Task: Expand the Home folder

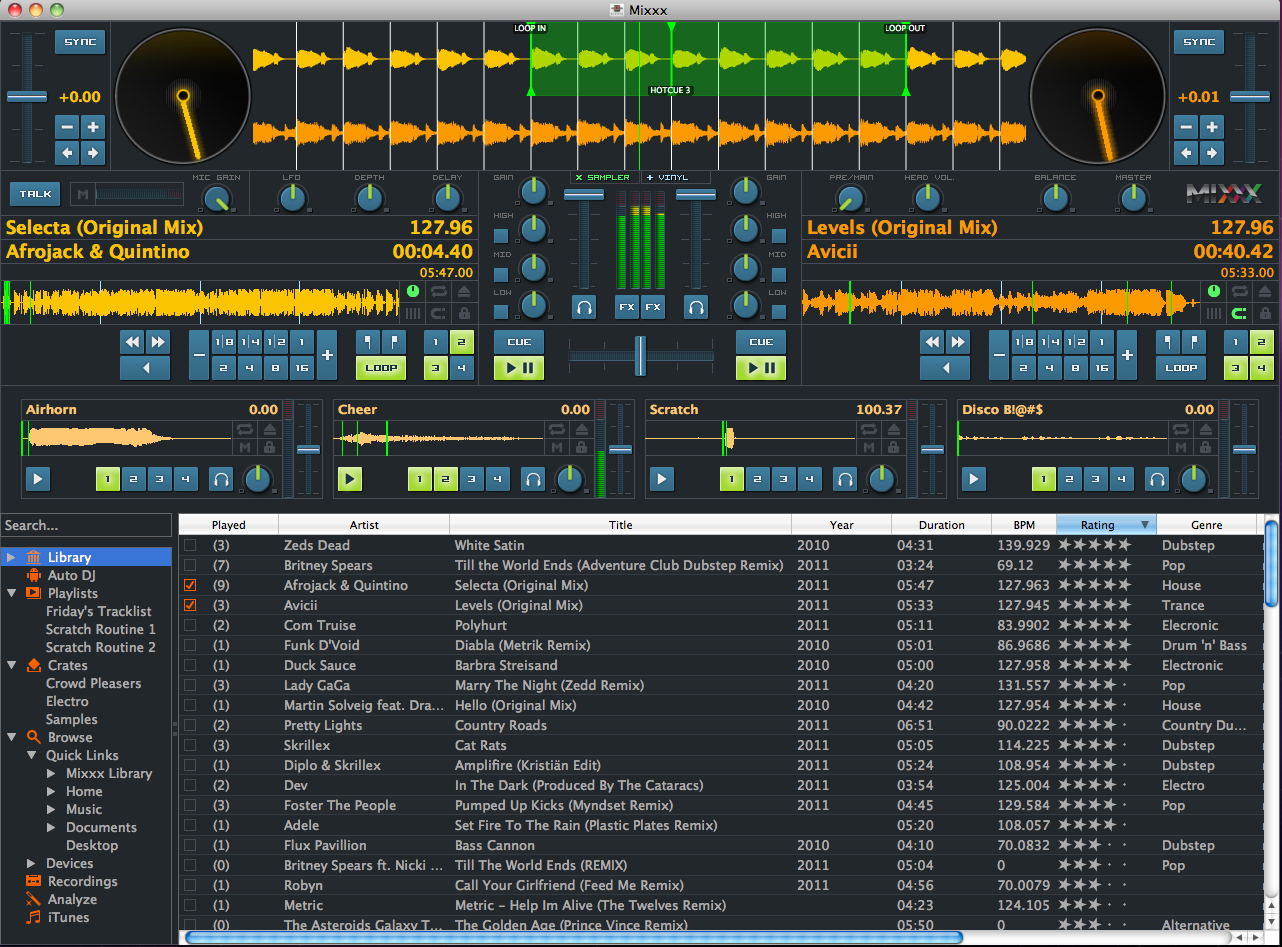Action: [x=51, y=791]
